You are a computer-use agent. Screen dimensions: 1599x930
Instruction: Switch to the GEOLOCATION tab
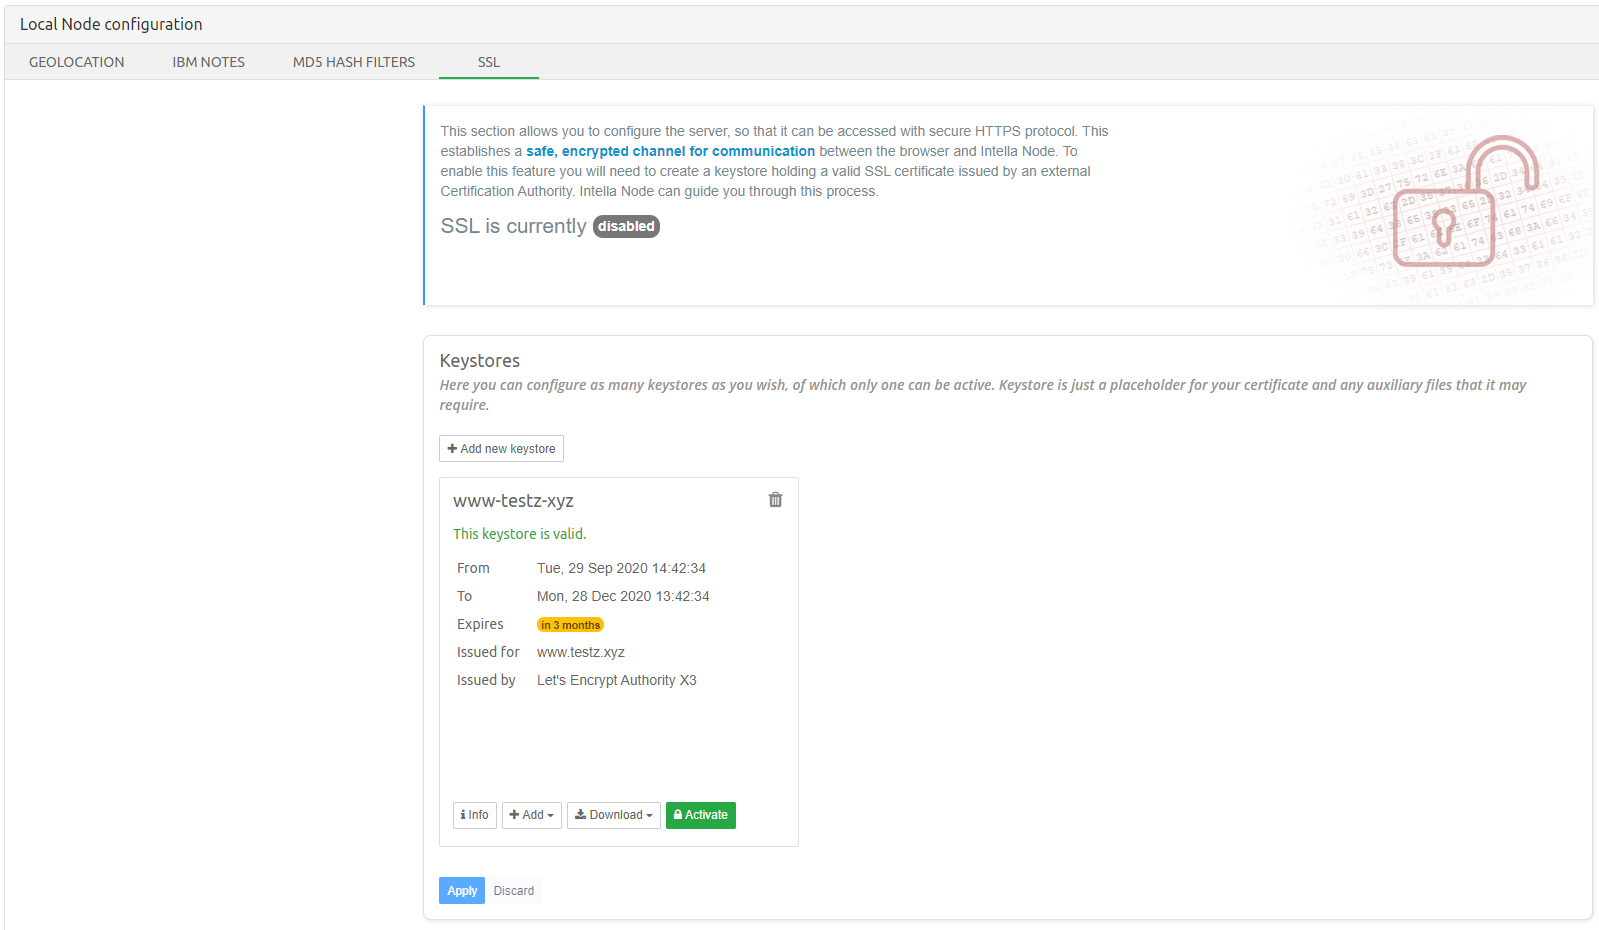77,62
